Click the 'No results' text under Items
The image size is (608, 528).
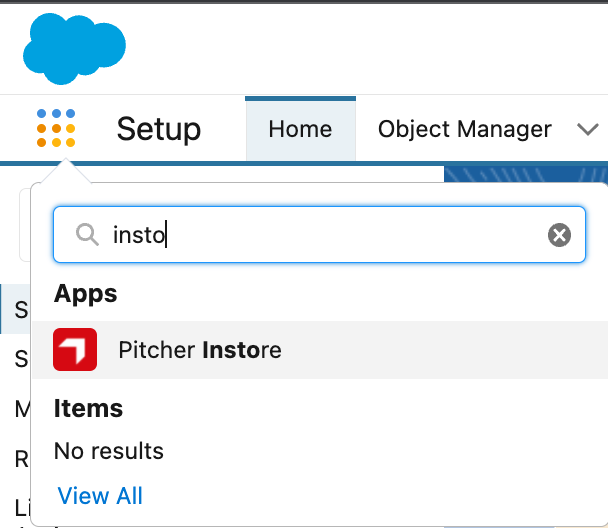pyautogui.click(x=109, y=451)
